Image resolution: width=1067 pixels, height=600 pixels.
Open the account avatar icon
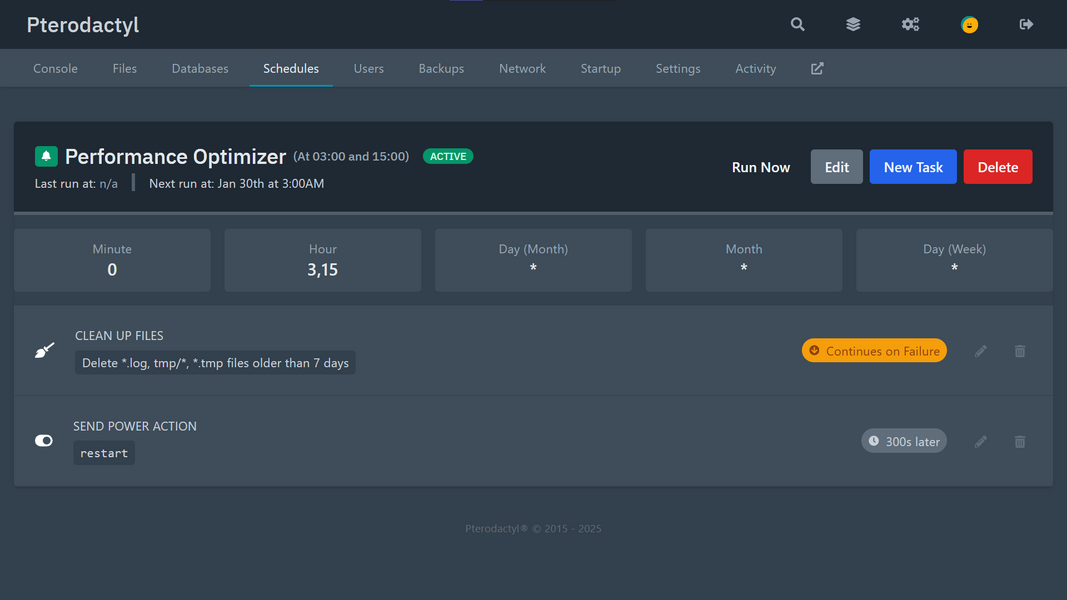[969, 24]
